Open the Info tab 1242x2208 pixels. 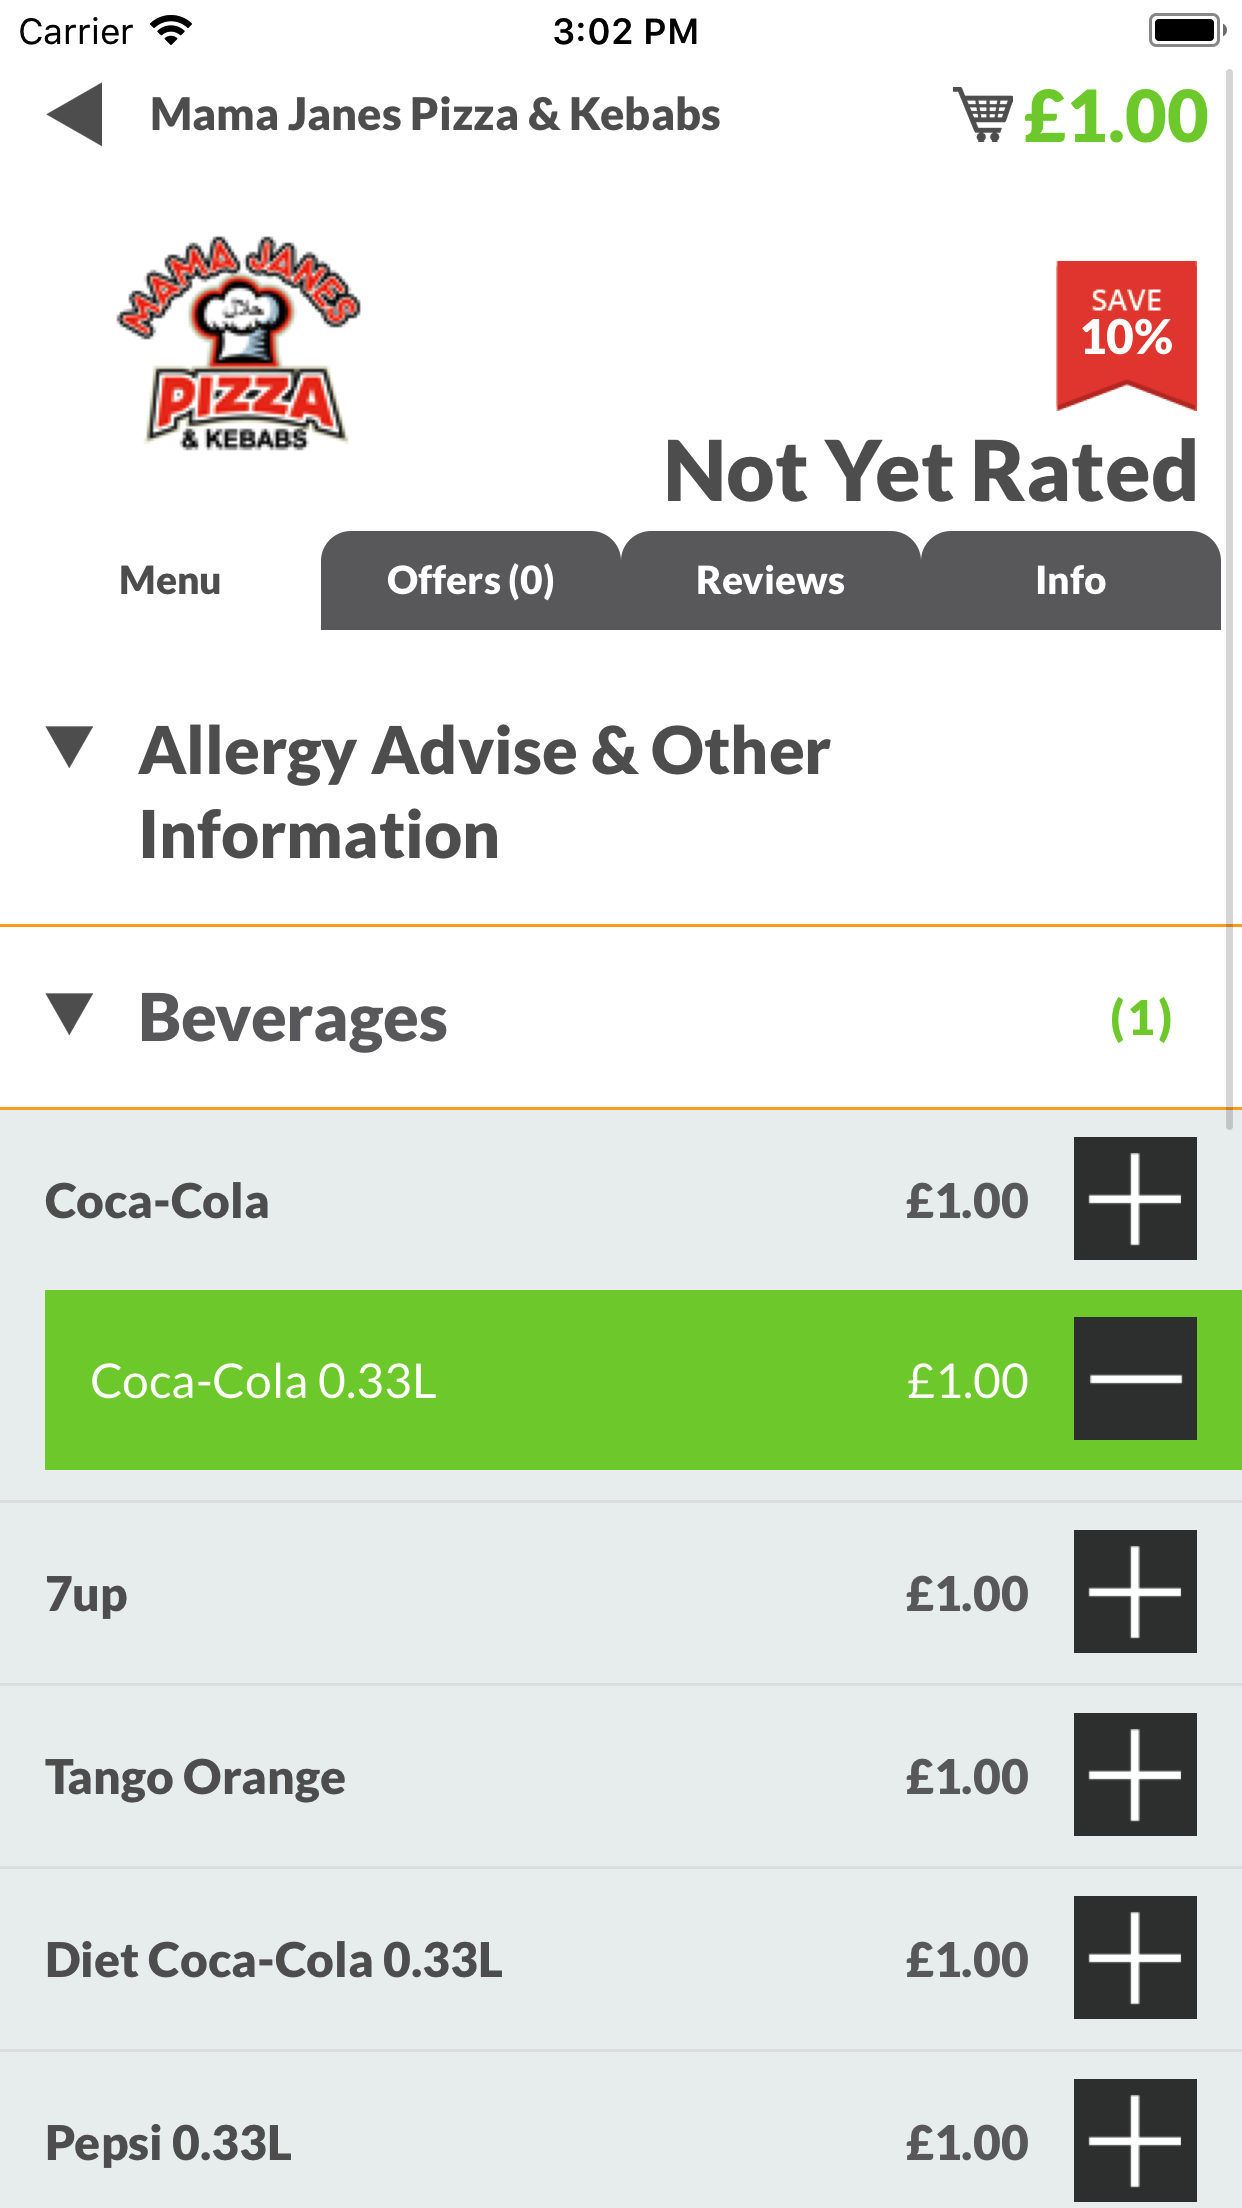click(1070, 581)
